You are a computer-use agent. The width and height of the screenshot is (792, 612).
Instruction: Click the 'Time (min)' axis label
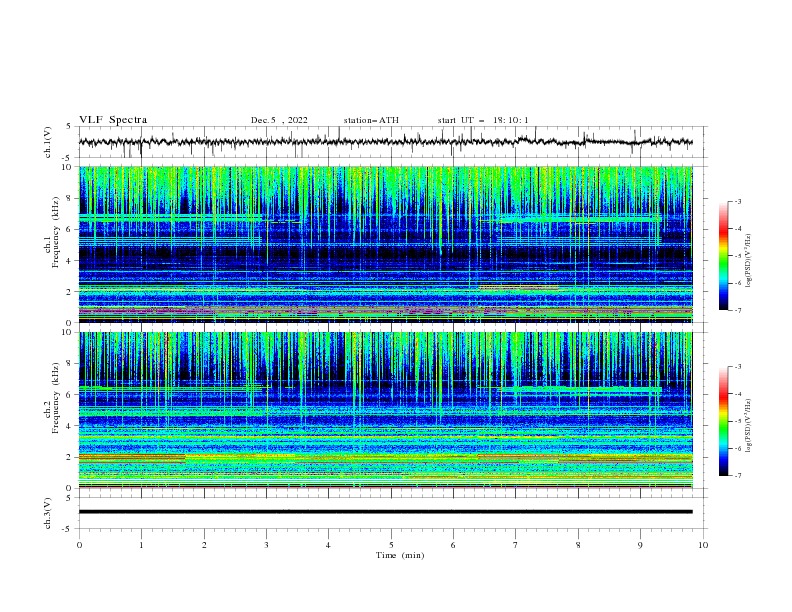[x=400, y=555]
